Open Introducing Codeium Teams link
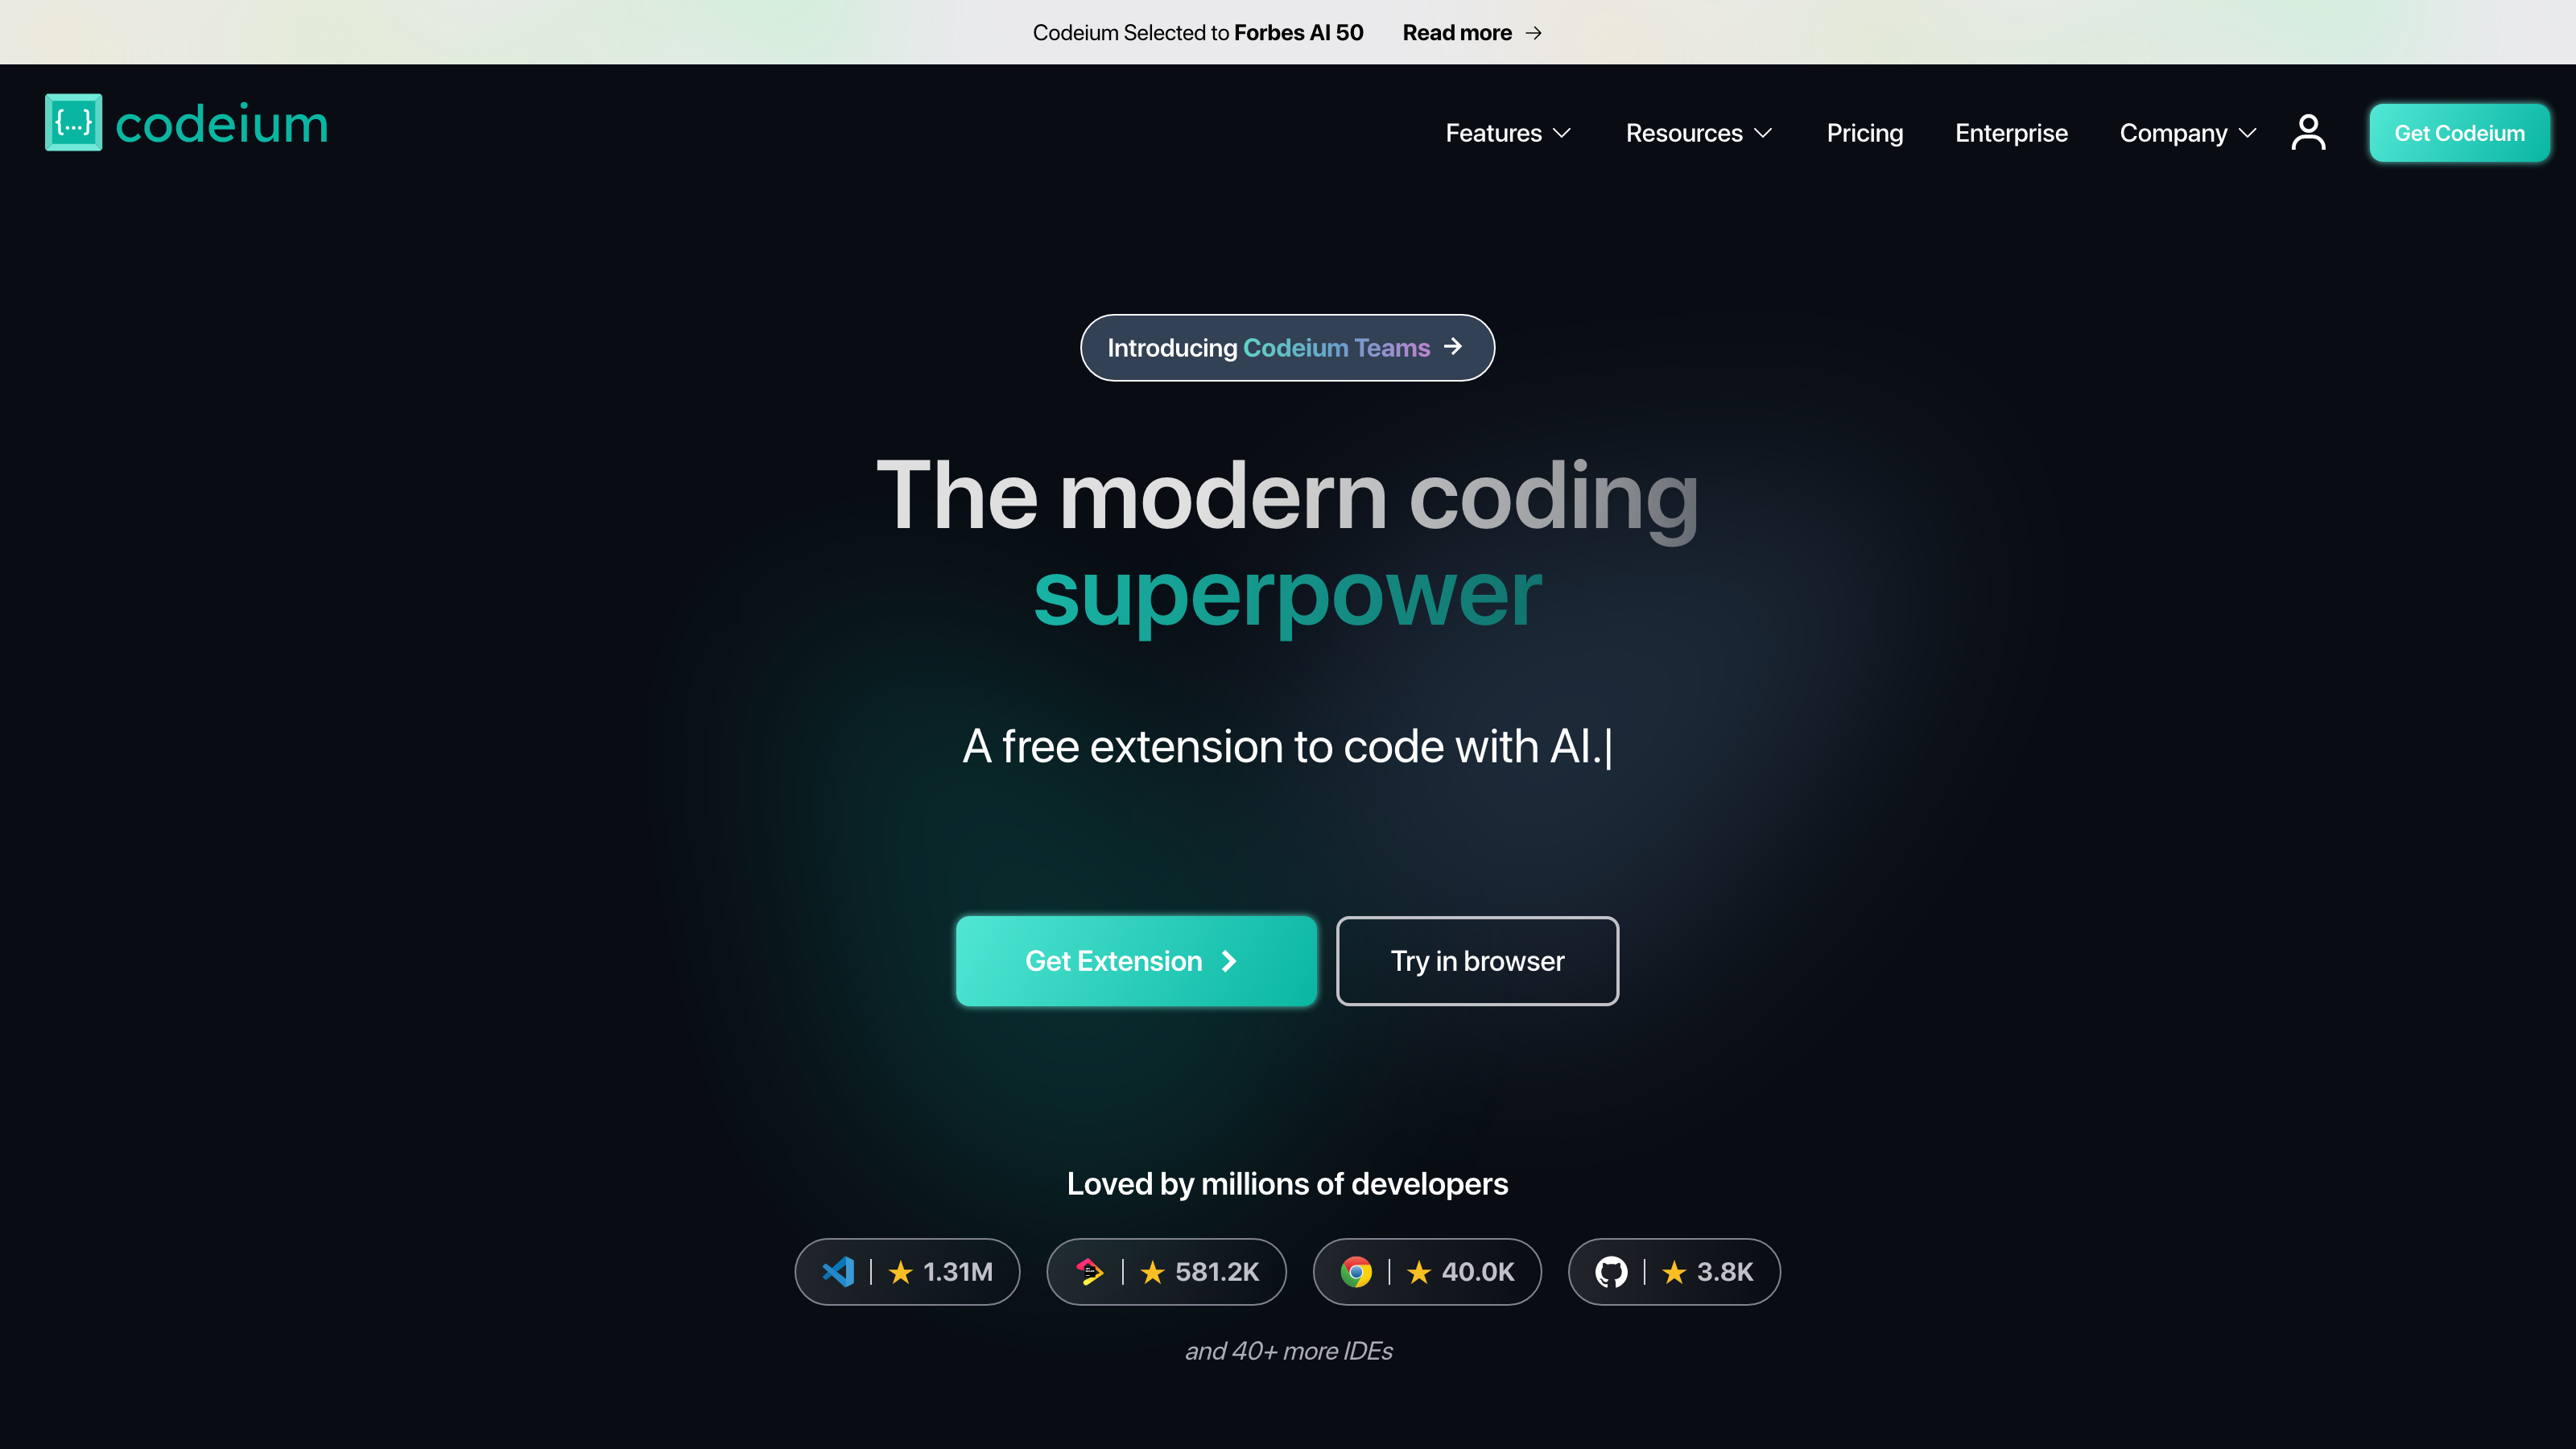The width and height of the screenshot is (2576, 1449). coord(1288,347)
